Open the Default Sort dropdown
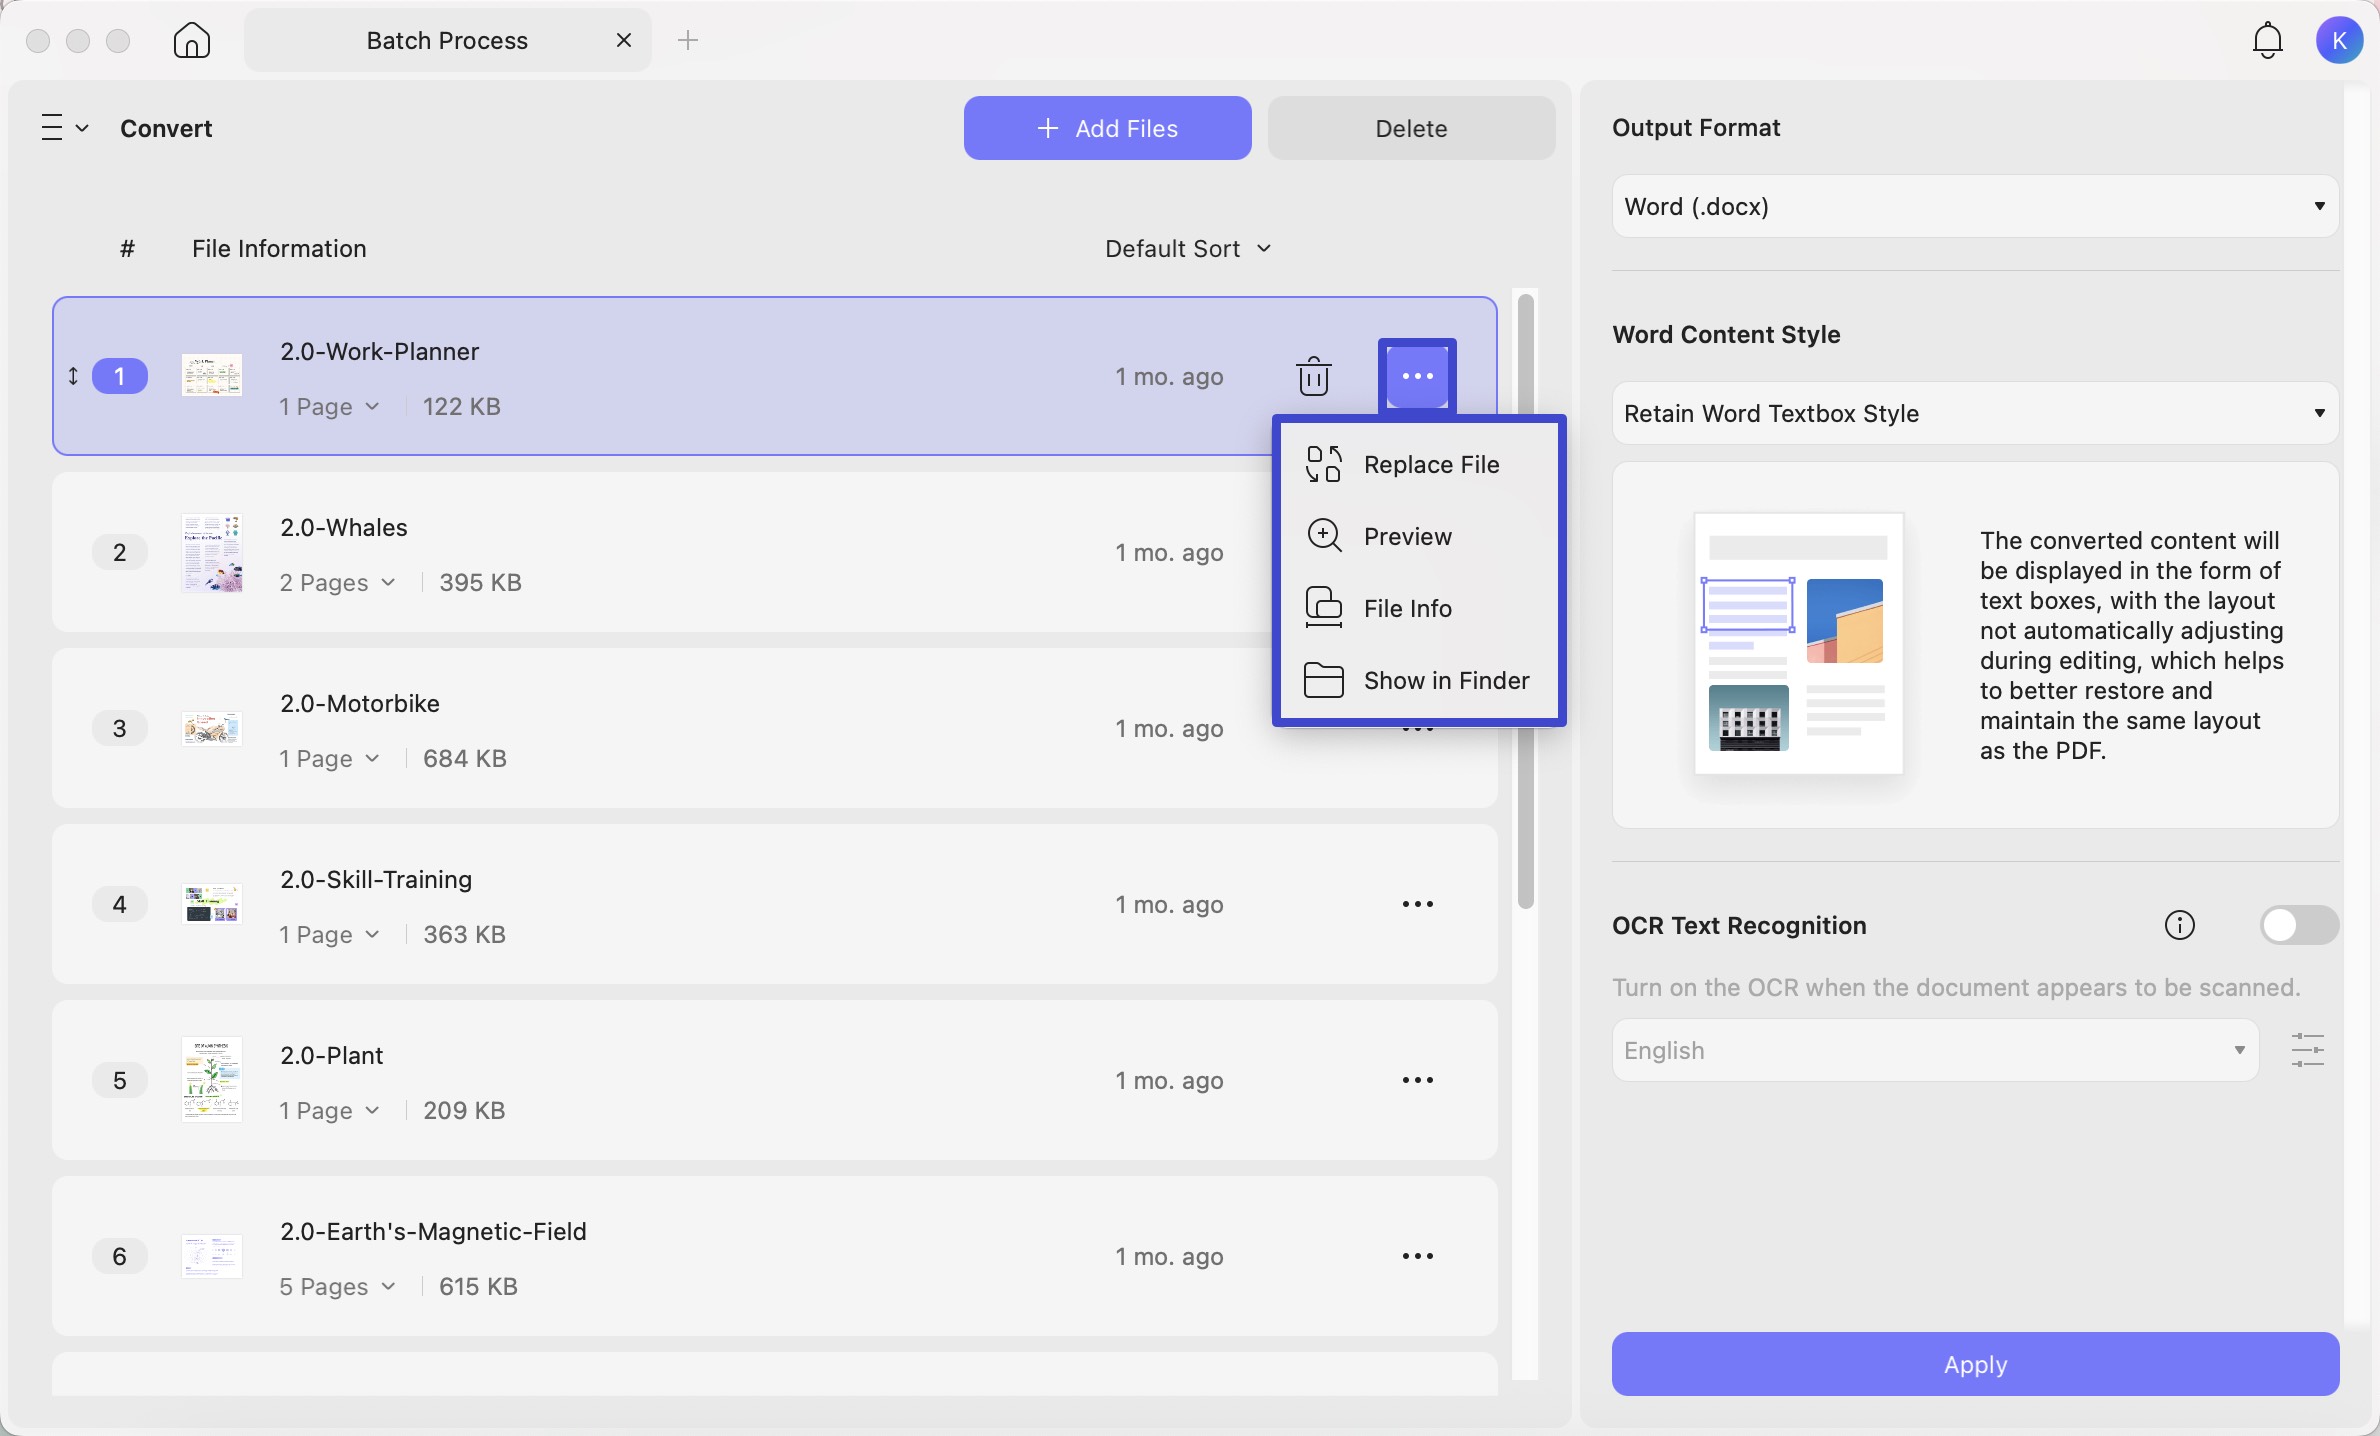2380x1436 pixels. pyautogui.click(x=1187, y=248)
